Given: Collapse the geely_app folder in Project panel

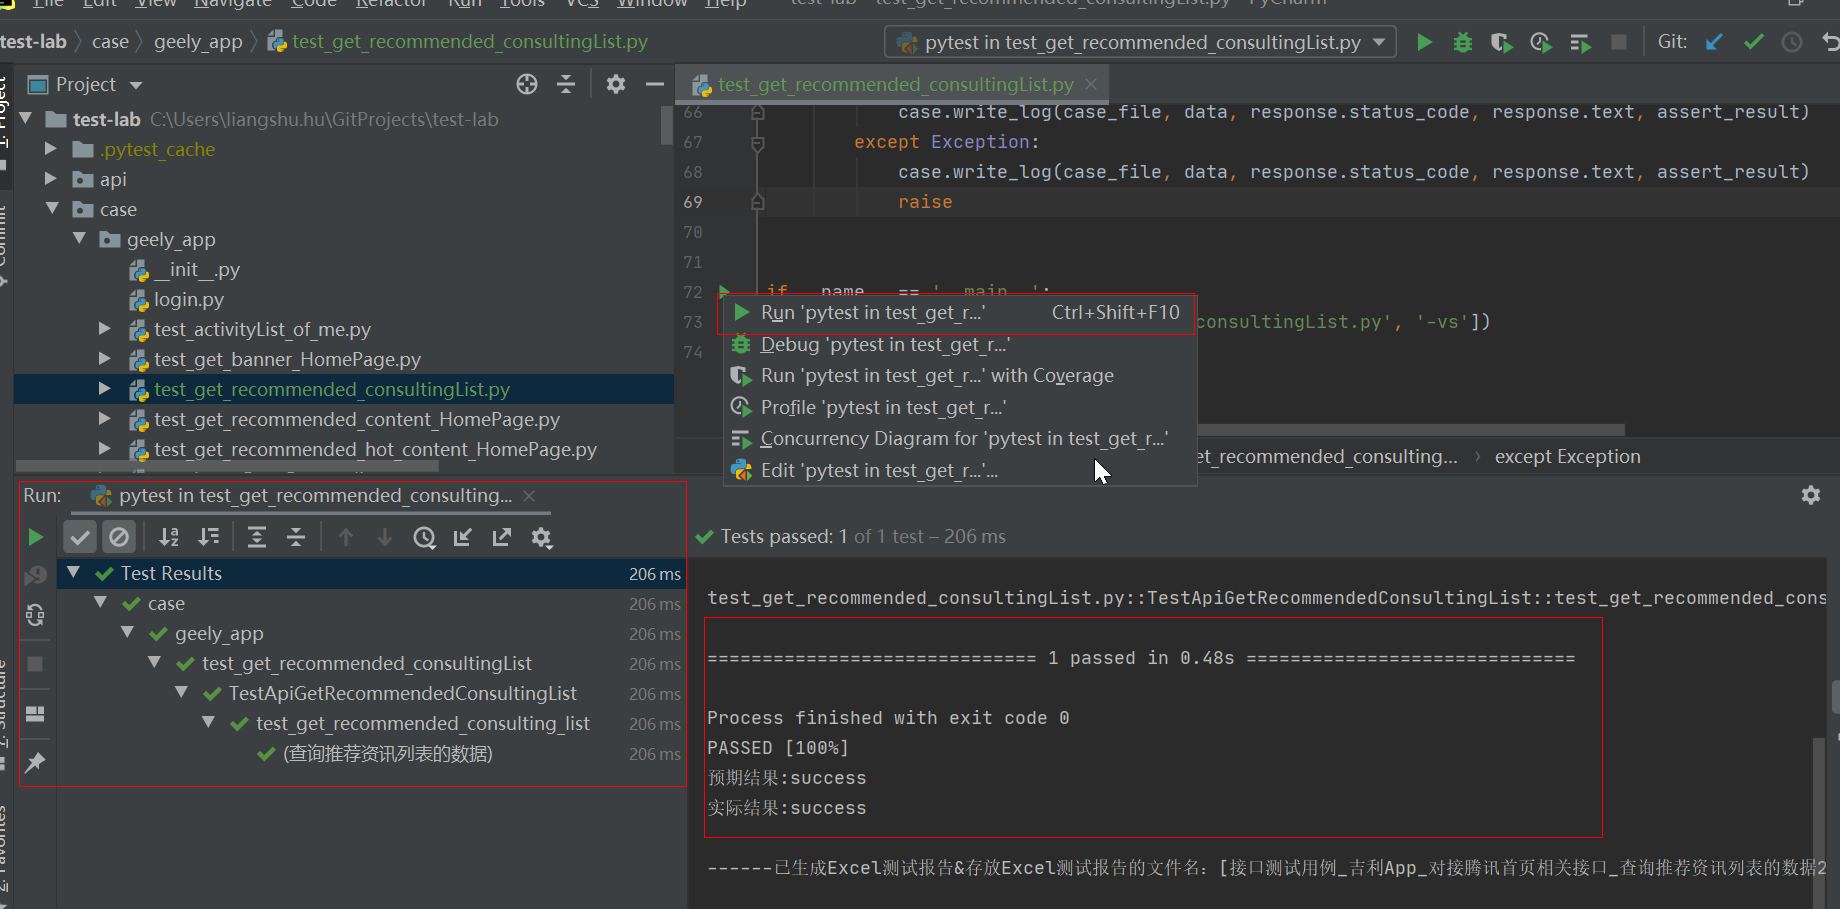Looking at the screenshot, I should pos(79,239).
